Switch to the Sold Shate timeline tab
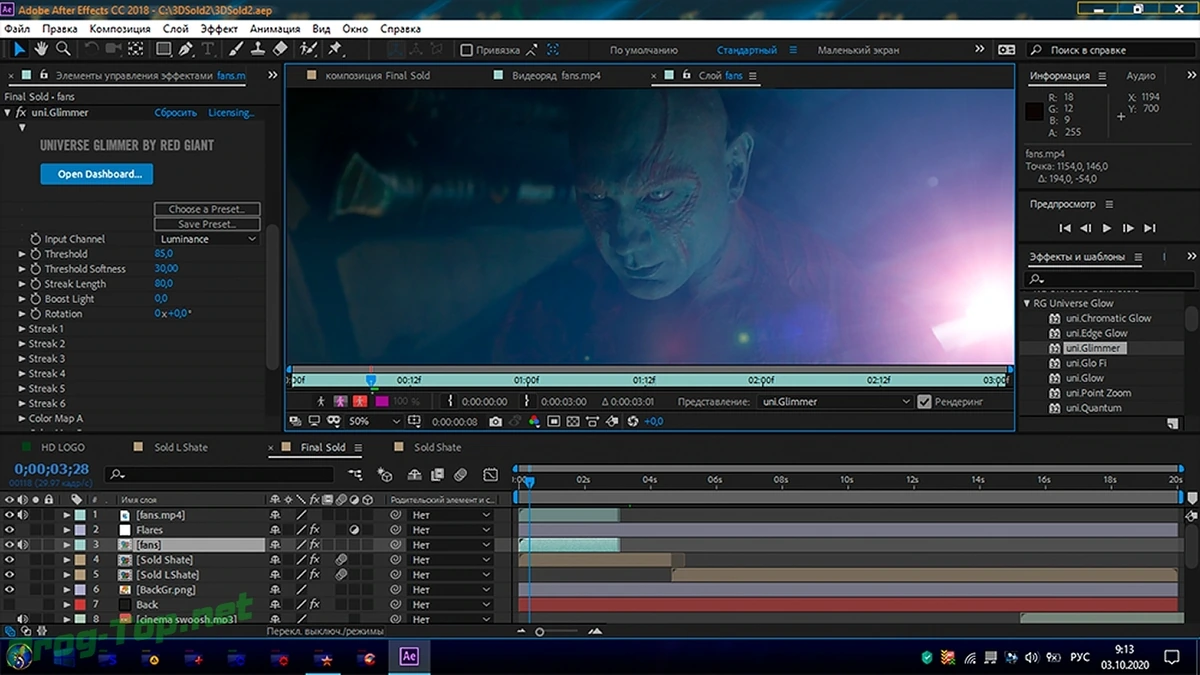 point(437,447)
